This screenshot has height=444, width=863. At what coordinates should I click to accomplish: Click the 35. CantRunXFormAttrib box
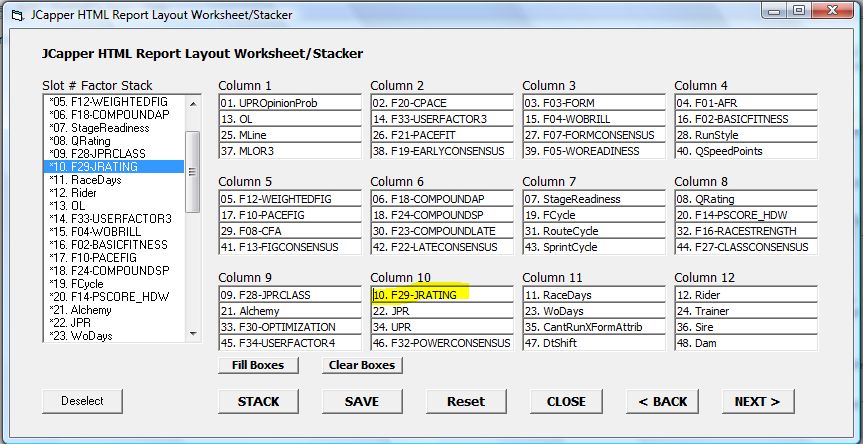593,327
